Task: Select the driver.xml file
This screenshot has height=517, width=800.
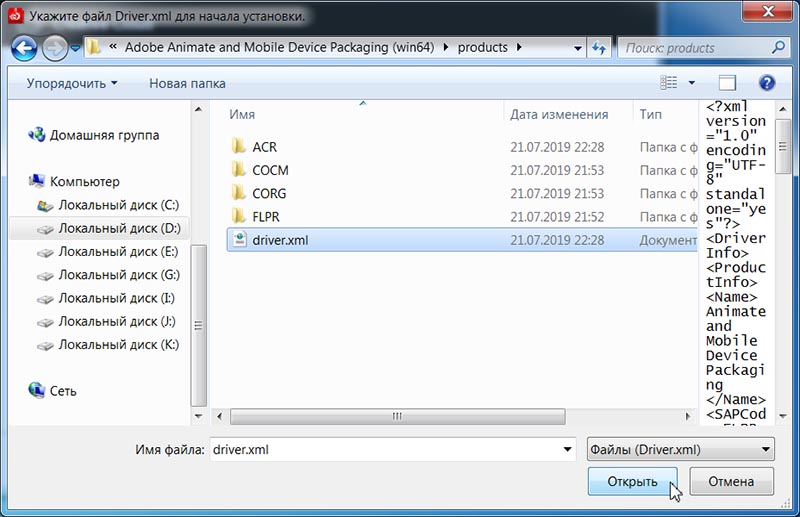Action: tap(462, 240)
